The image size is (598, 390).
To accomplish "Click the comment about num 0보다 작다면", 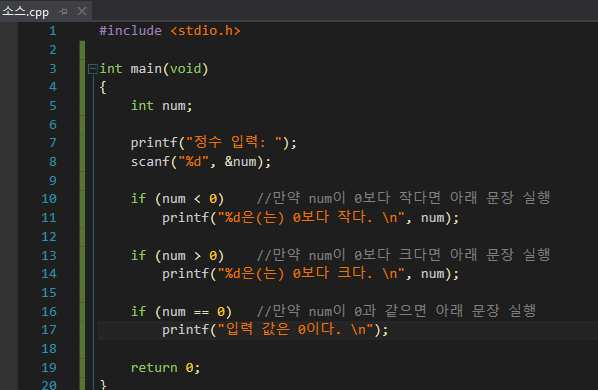I will [x=403, y=198].
